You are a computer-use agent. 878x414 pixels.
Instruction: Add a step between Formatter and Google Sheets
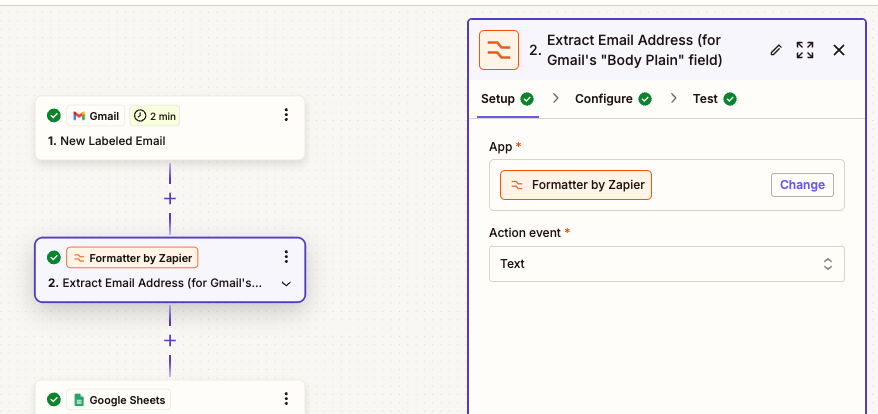(x=170, y=341)
